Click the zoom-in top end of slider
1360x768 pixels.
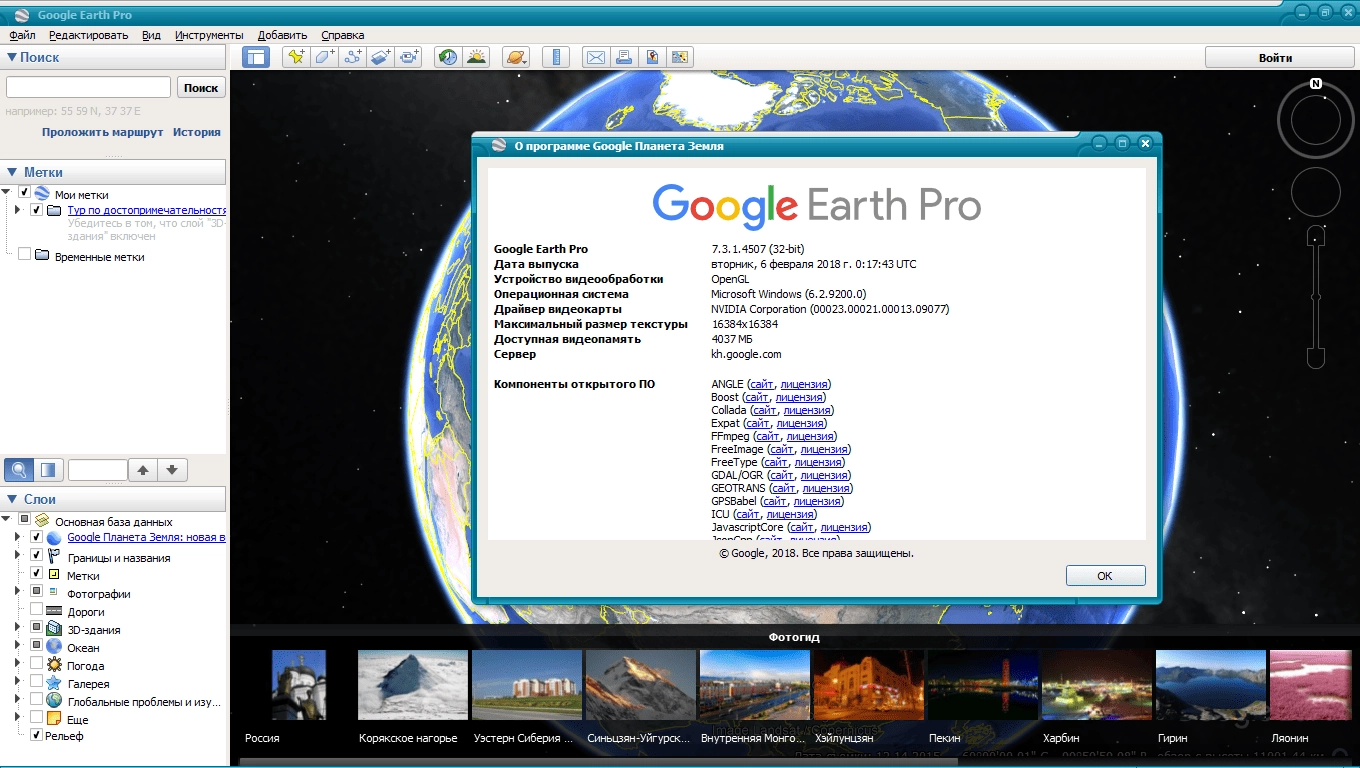pos(1316,236)
